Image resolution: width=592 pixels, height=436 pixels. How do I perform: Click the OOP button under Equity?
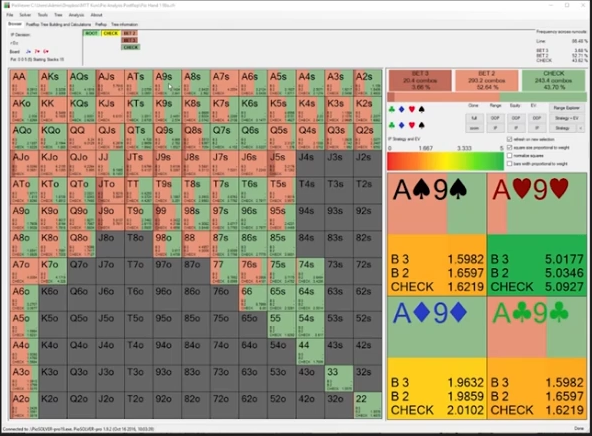(x=516, y=118)
